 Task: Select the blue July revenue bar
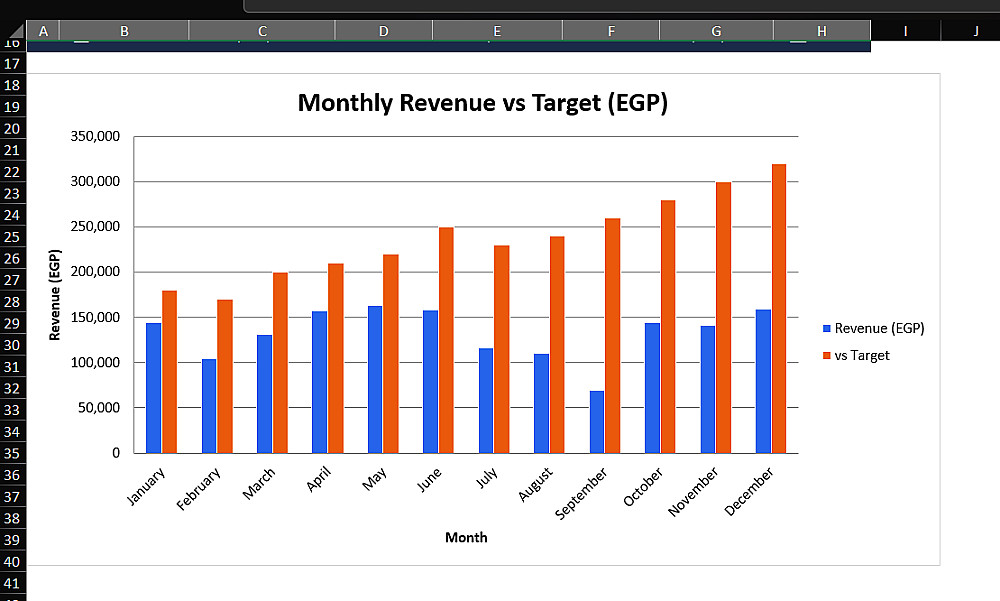486,401
